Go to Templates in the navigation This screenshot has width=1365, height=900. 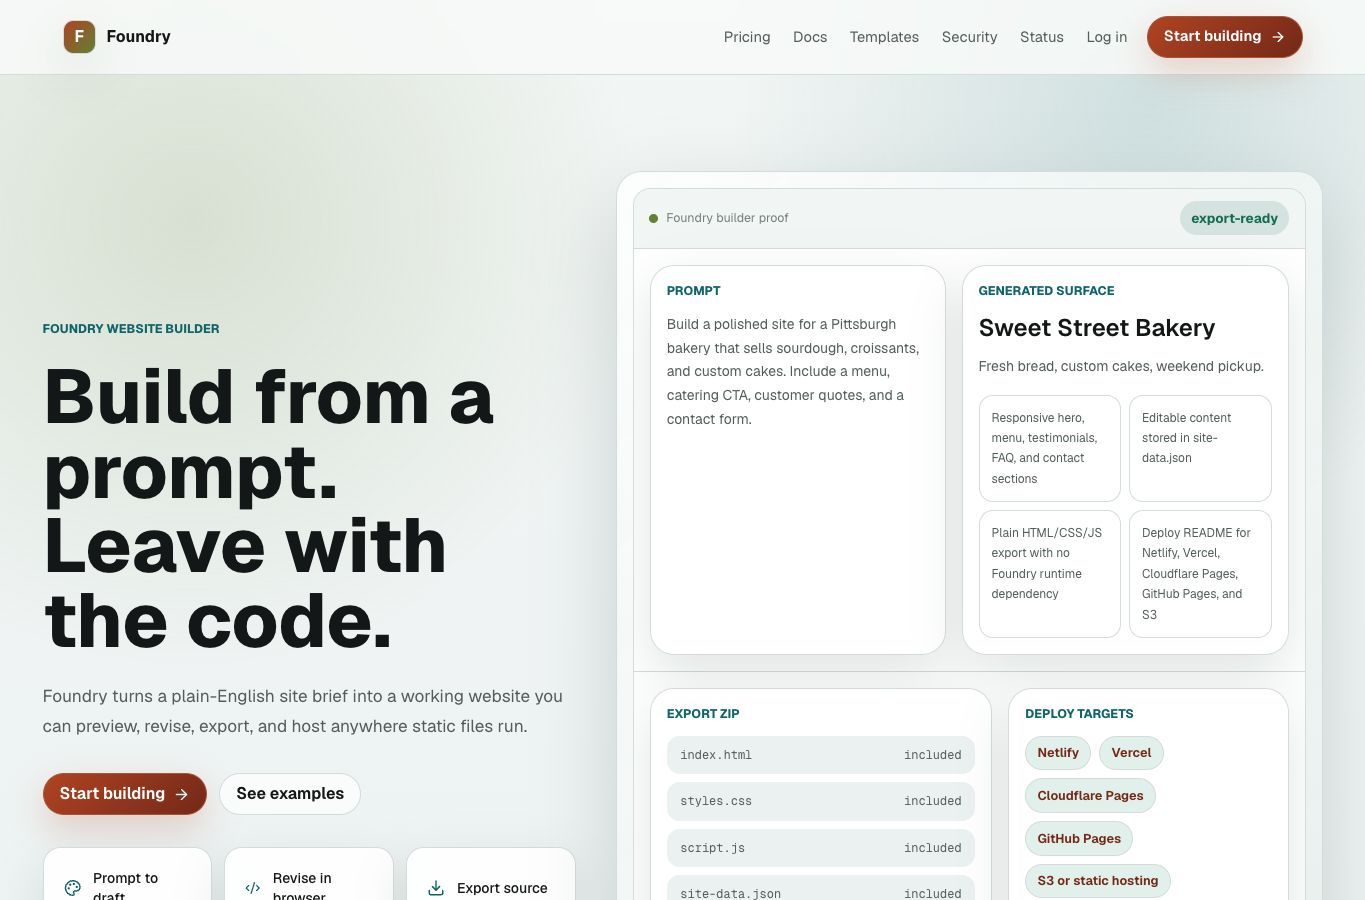(x=884, y=37)
